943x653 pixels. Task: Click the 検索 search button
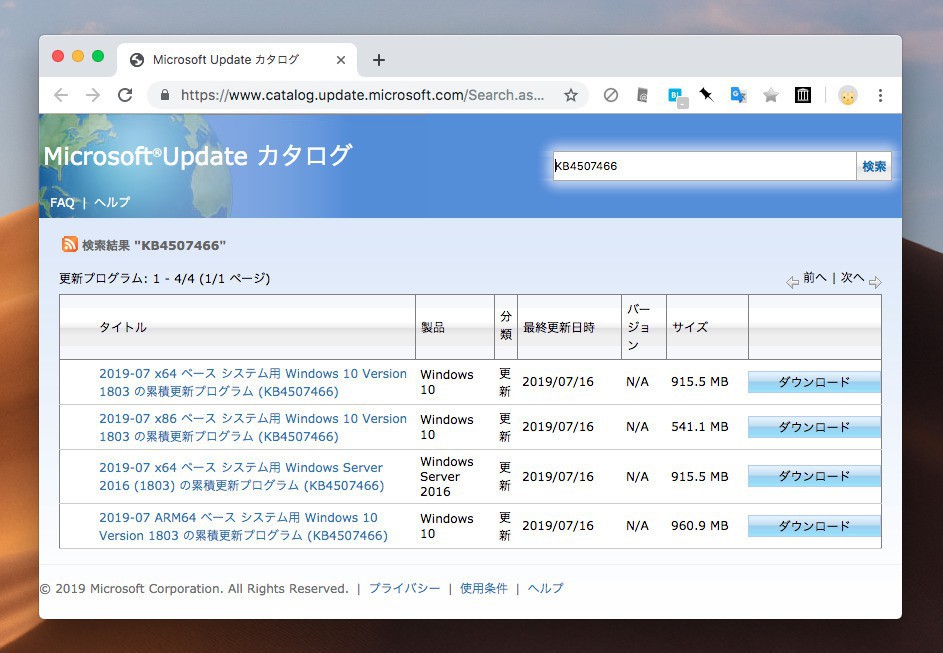tap(874, 166)
